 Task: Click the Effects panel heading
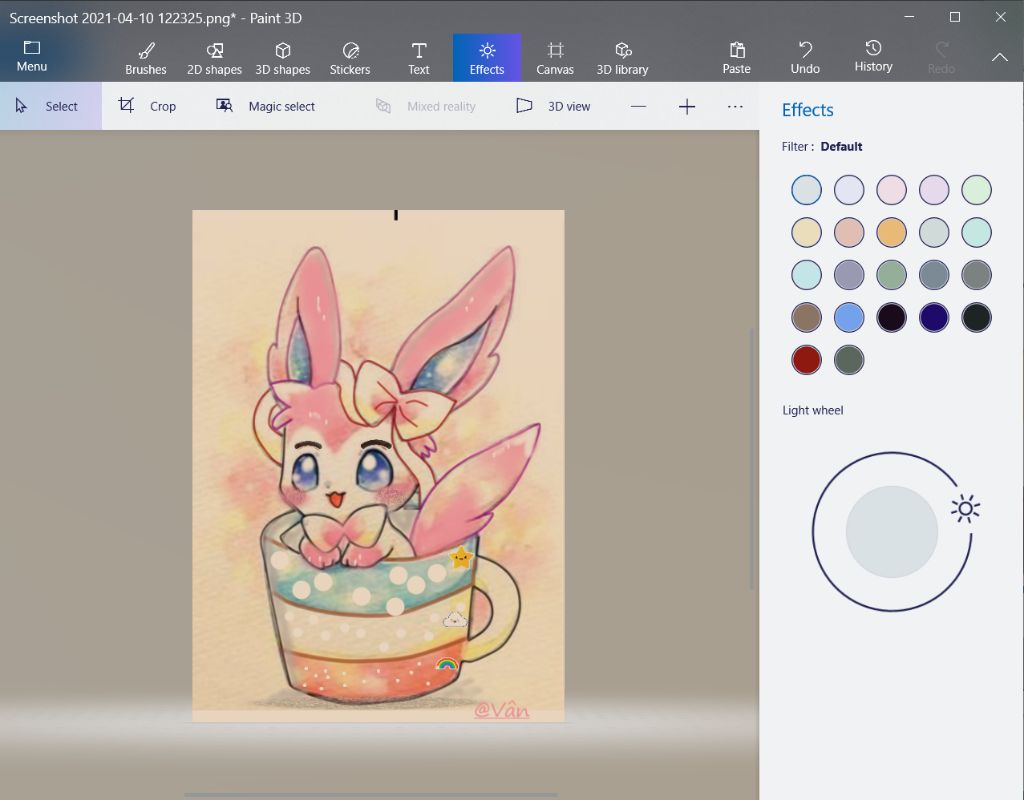coord(807,110)
